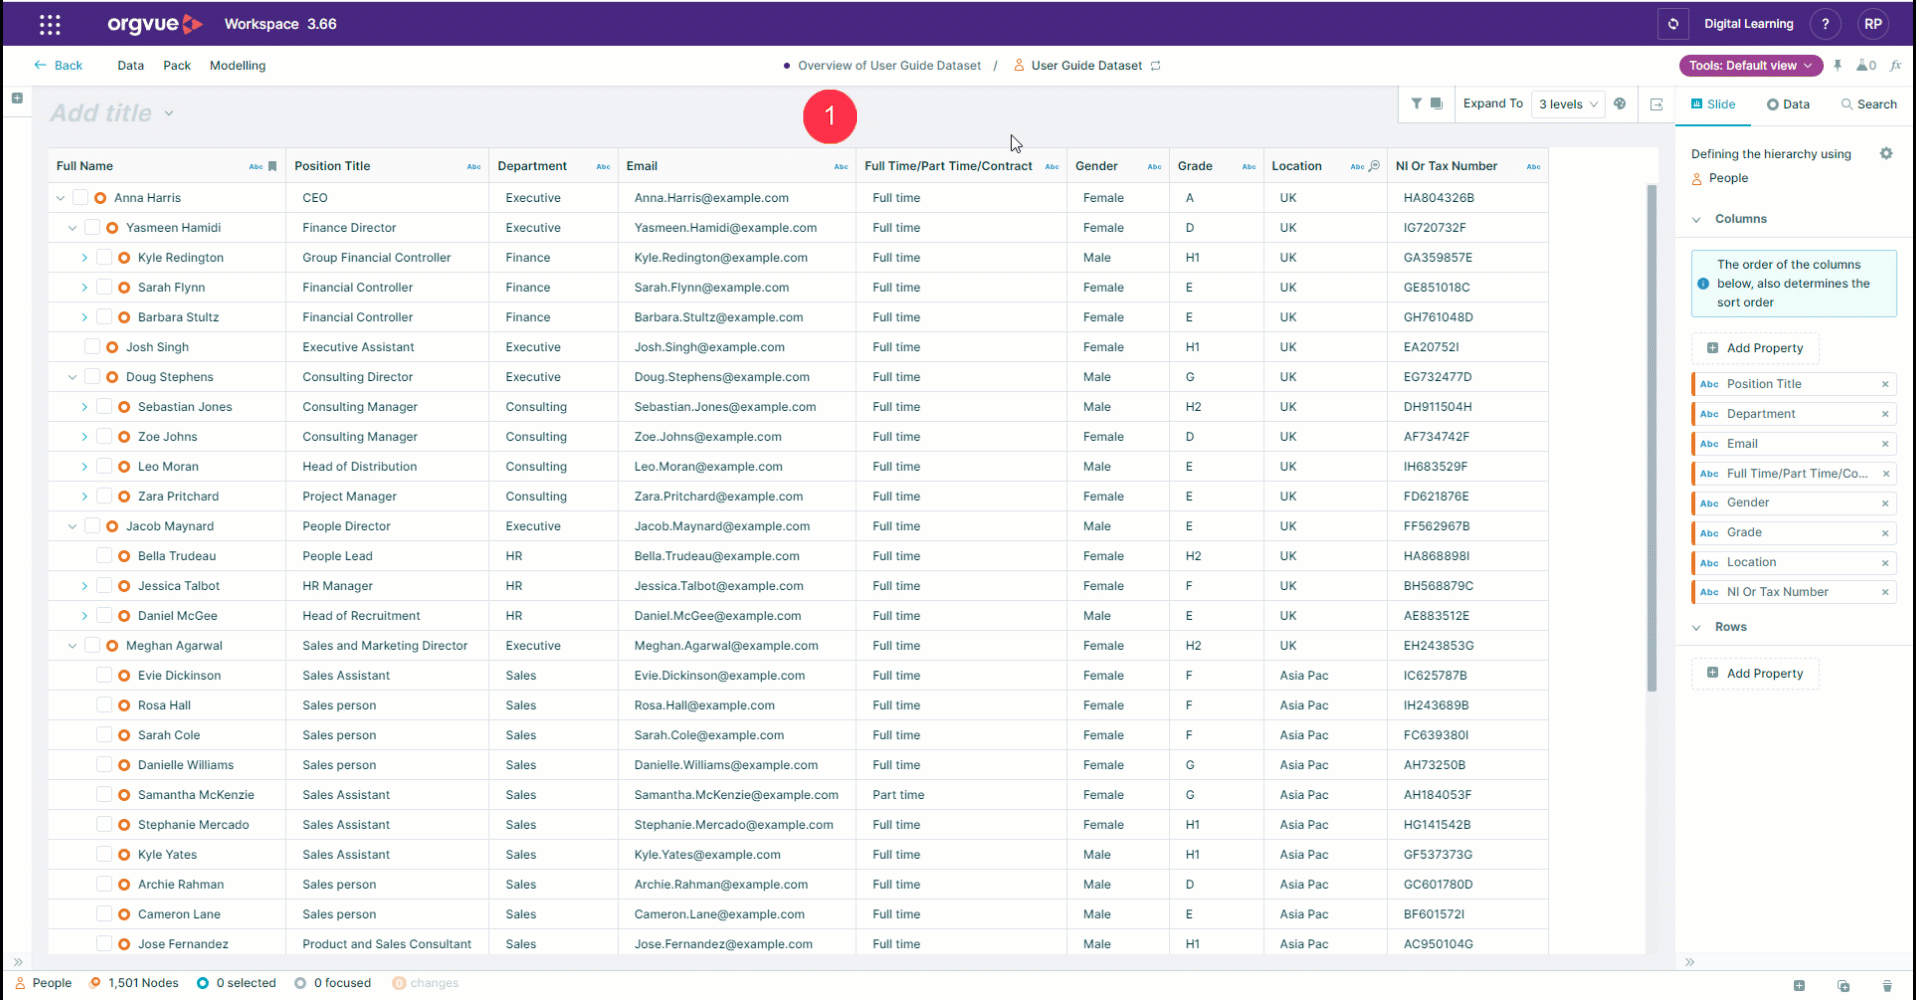1916x1000 pixels.
Task: Click the export arrow icon in toolbar
Action: 1656,104
